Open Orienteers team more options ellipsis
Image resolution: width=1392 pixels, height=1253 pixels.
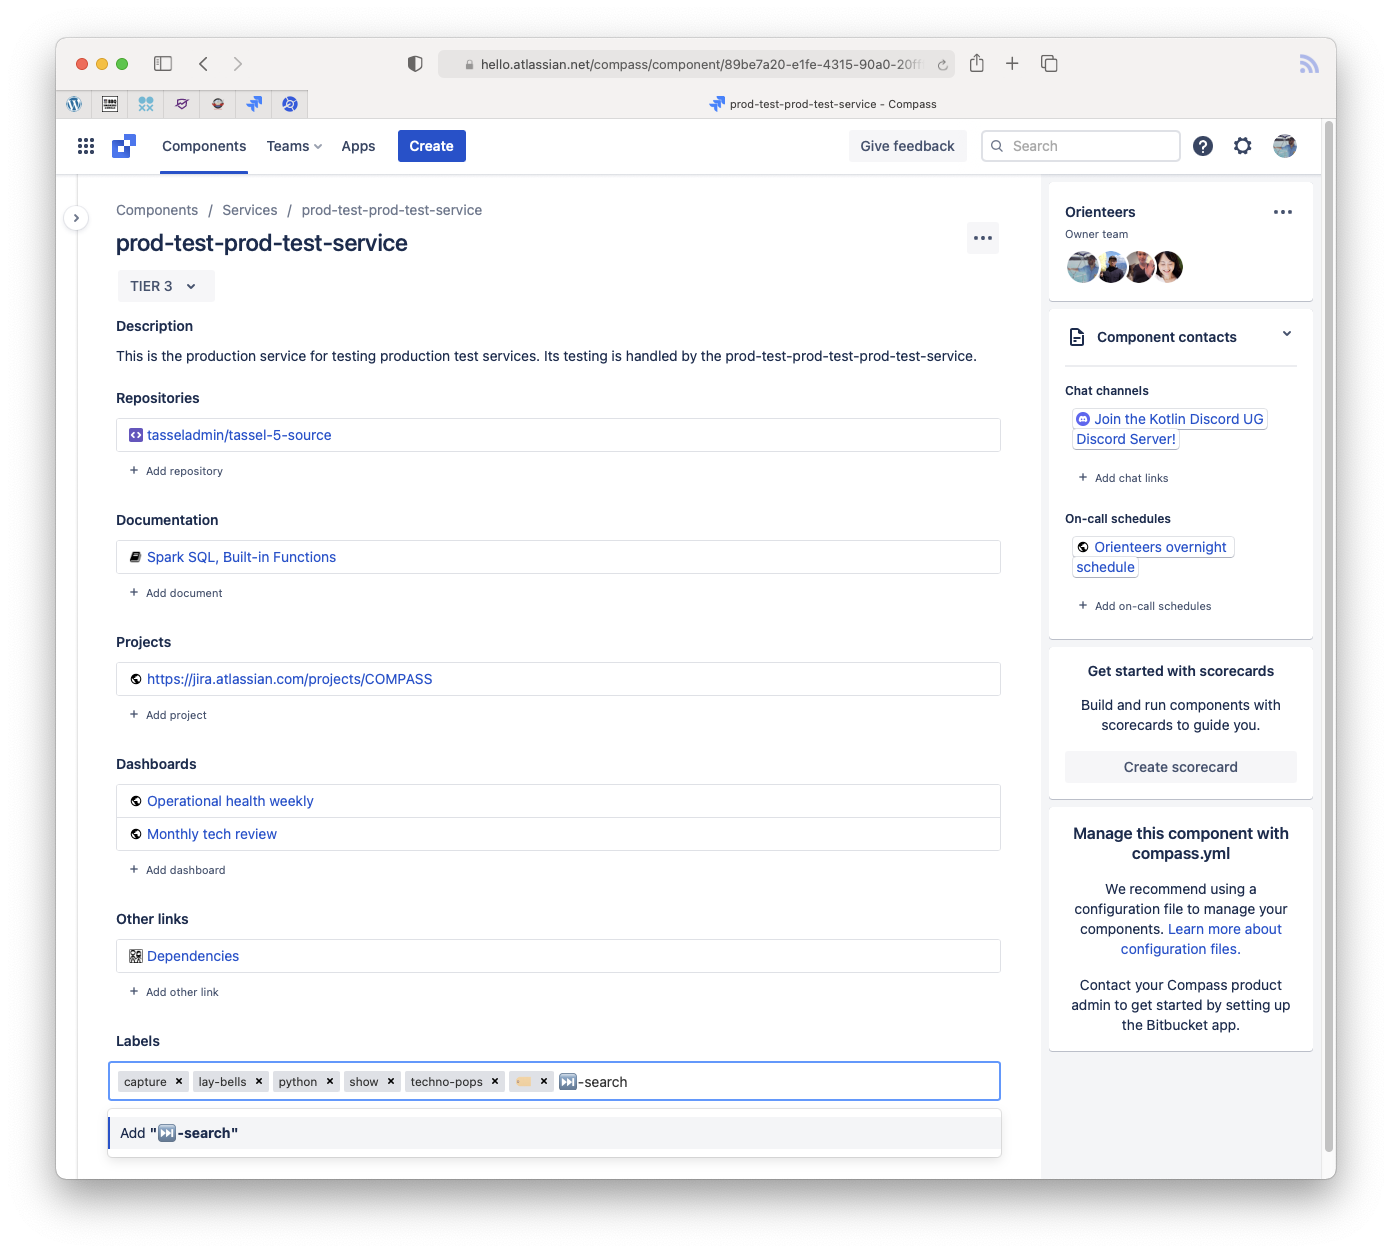(x=1283, y=212)
